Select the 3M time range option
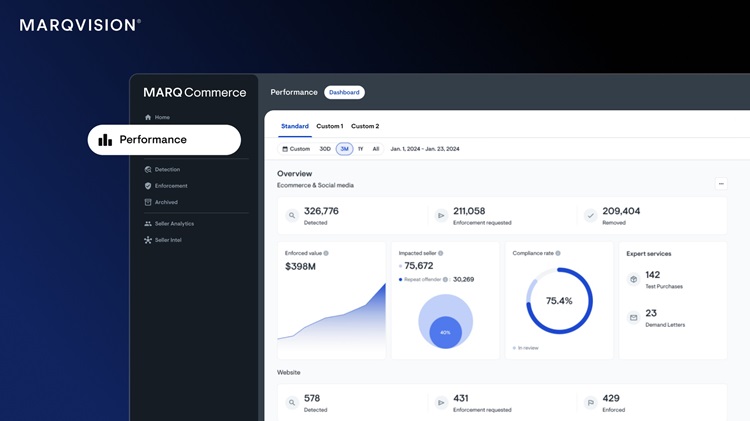 point(344,149)
